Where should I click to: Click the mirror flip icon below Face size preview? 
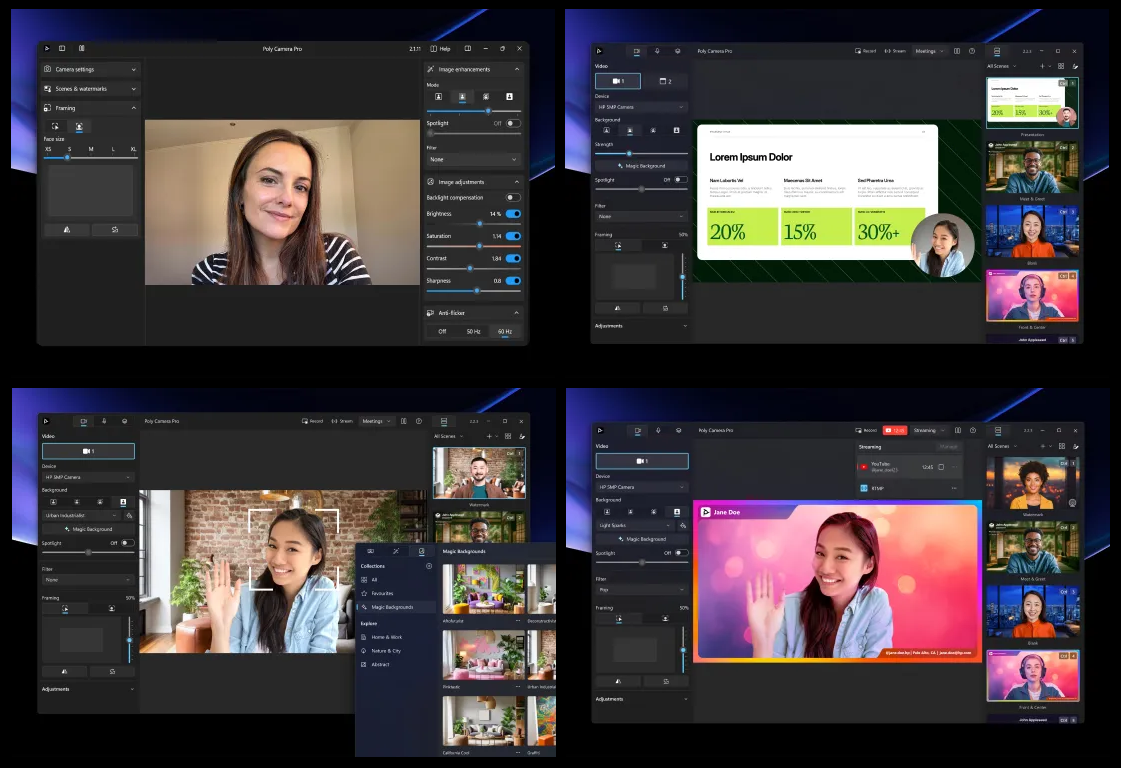[66, 229]
